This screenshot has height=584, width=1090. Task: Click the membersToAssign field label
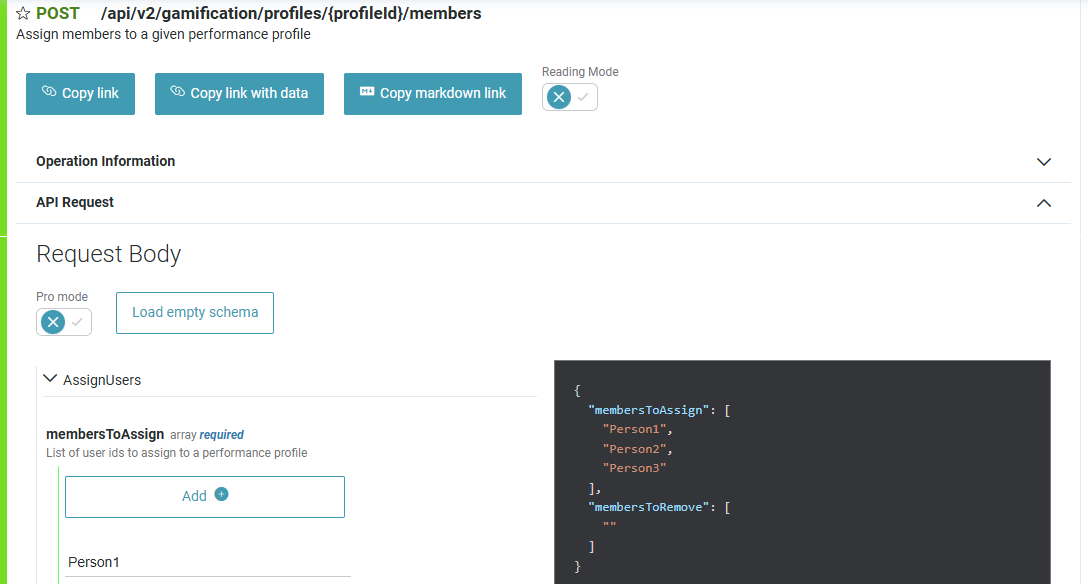[105, 434]
